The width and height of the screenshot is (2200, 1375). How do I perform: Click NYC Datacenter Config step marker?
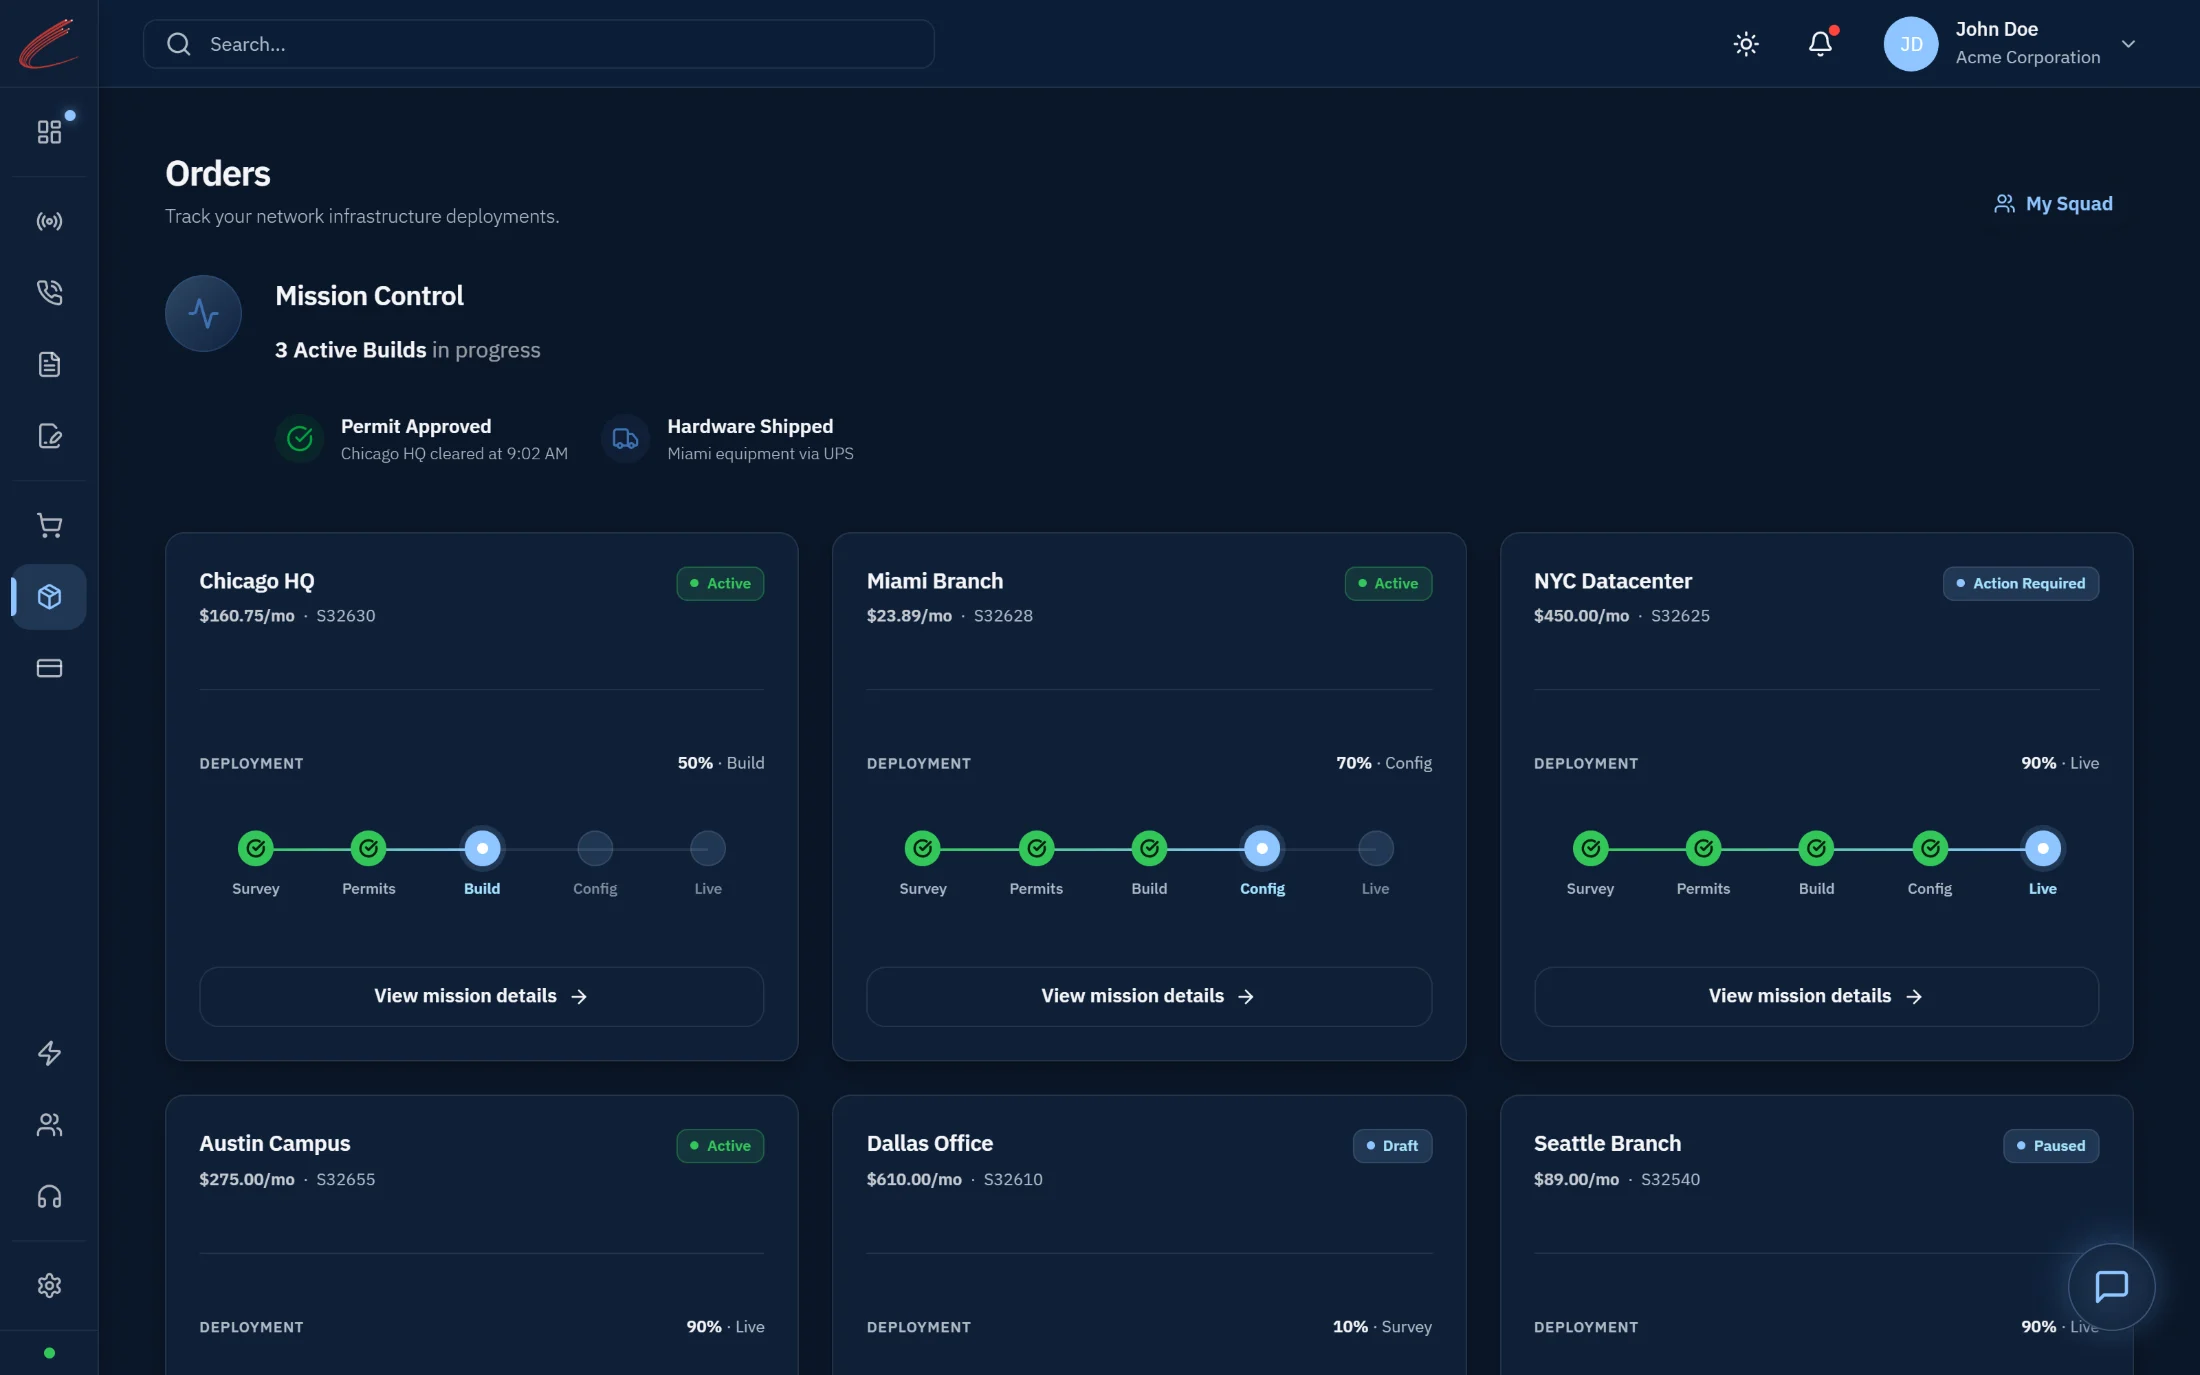[x=1930, y=849]
